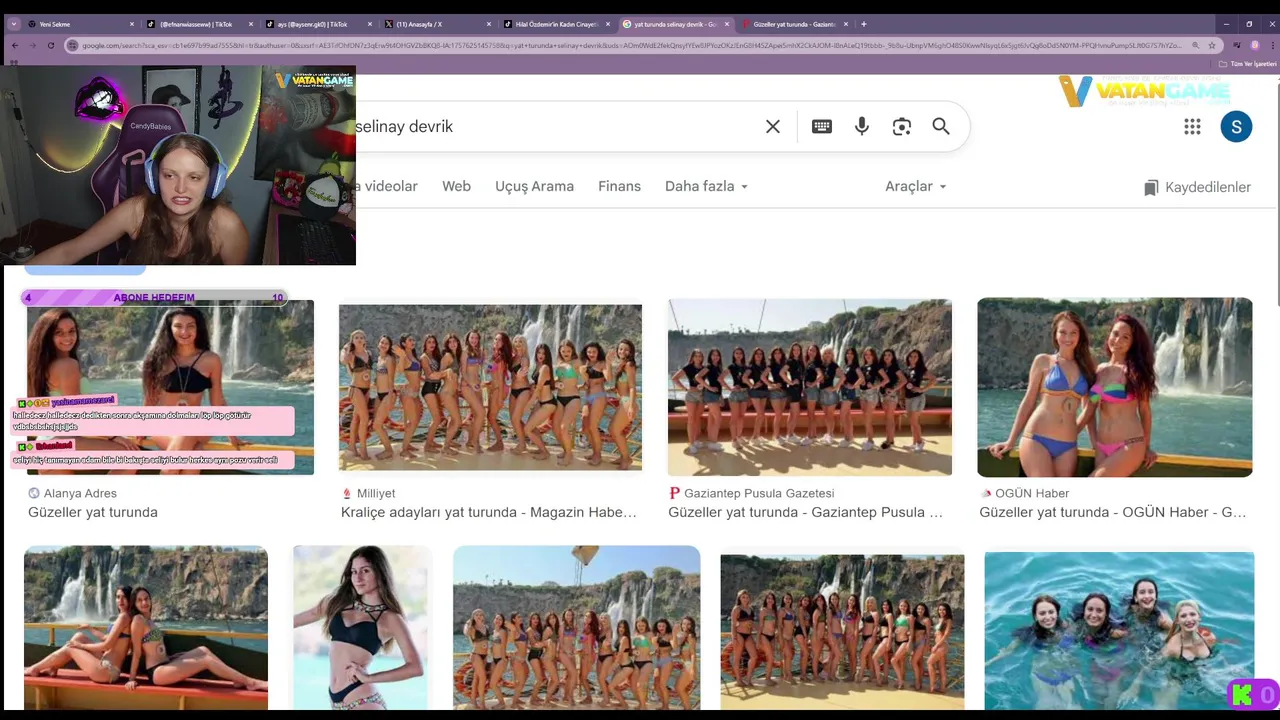Go back using the browser back arrow
The height and width of the screenshot is (720, 1280).
pyautogui.click(x=15, y=45)
